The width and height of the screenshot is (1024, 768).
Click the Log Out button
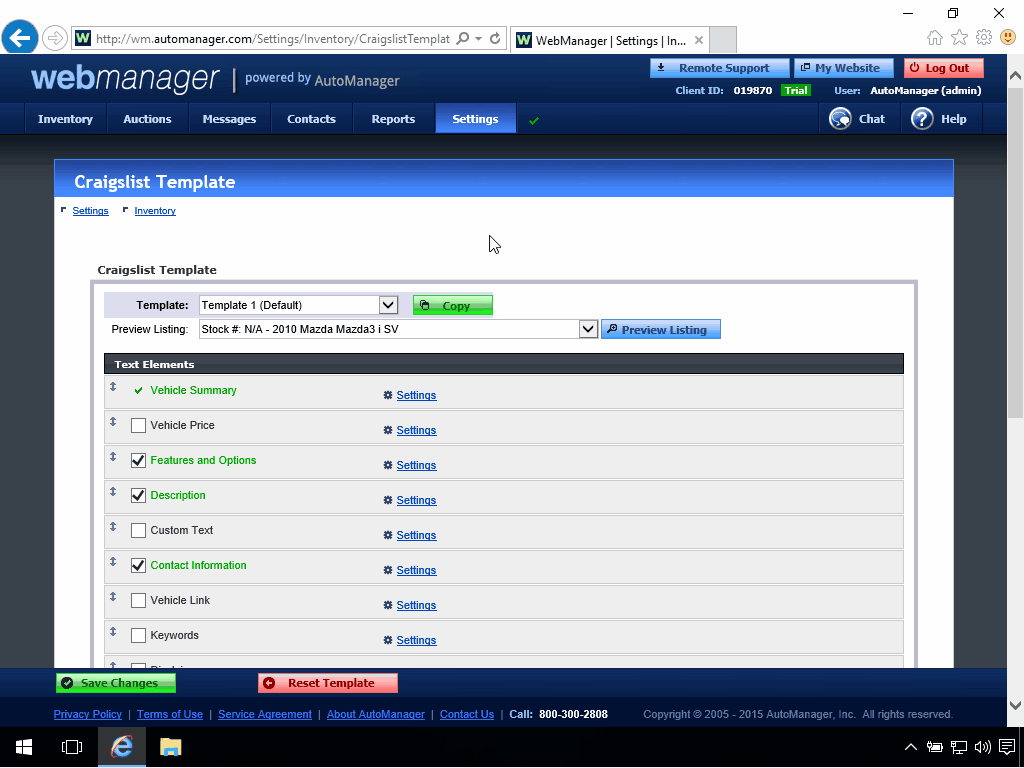point(944,68)
